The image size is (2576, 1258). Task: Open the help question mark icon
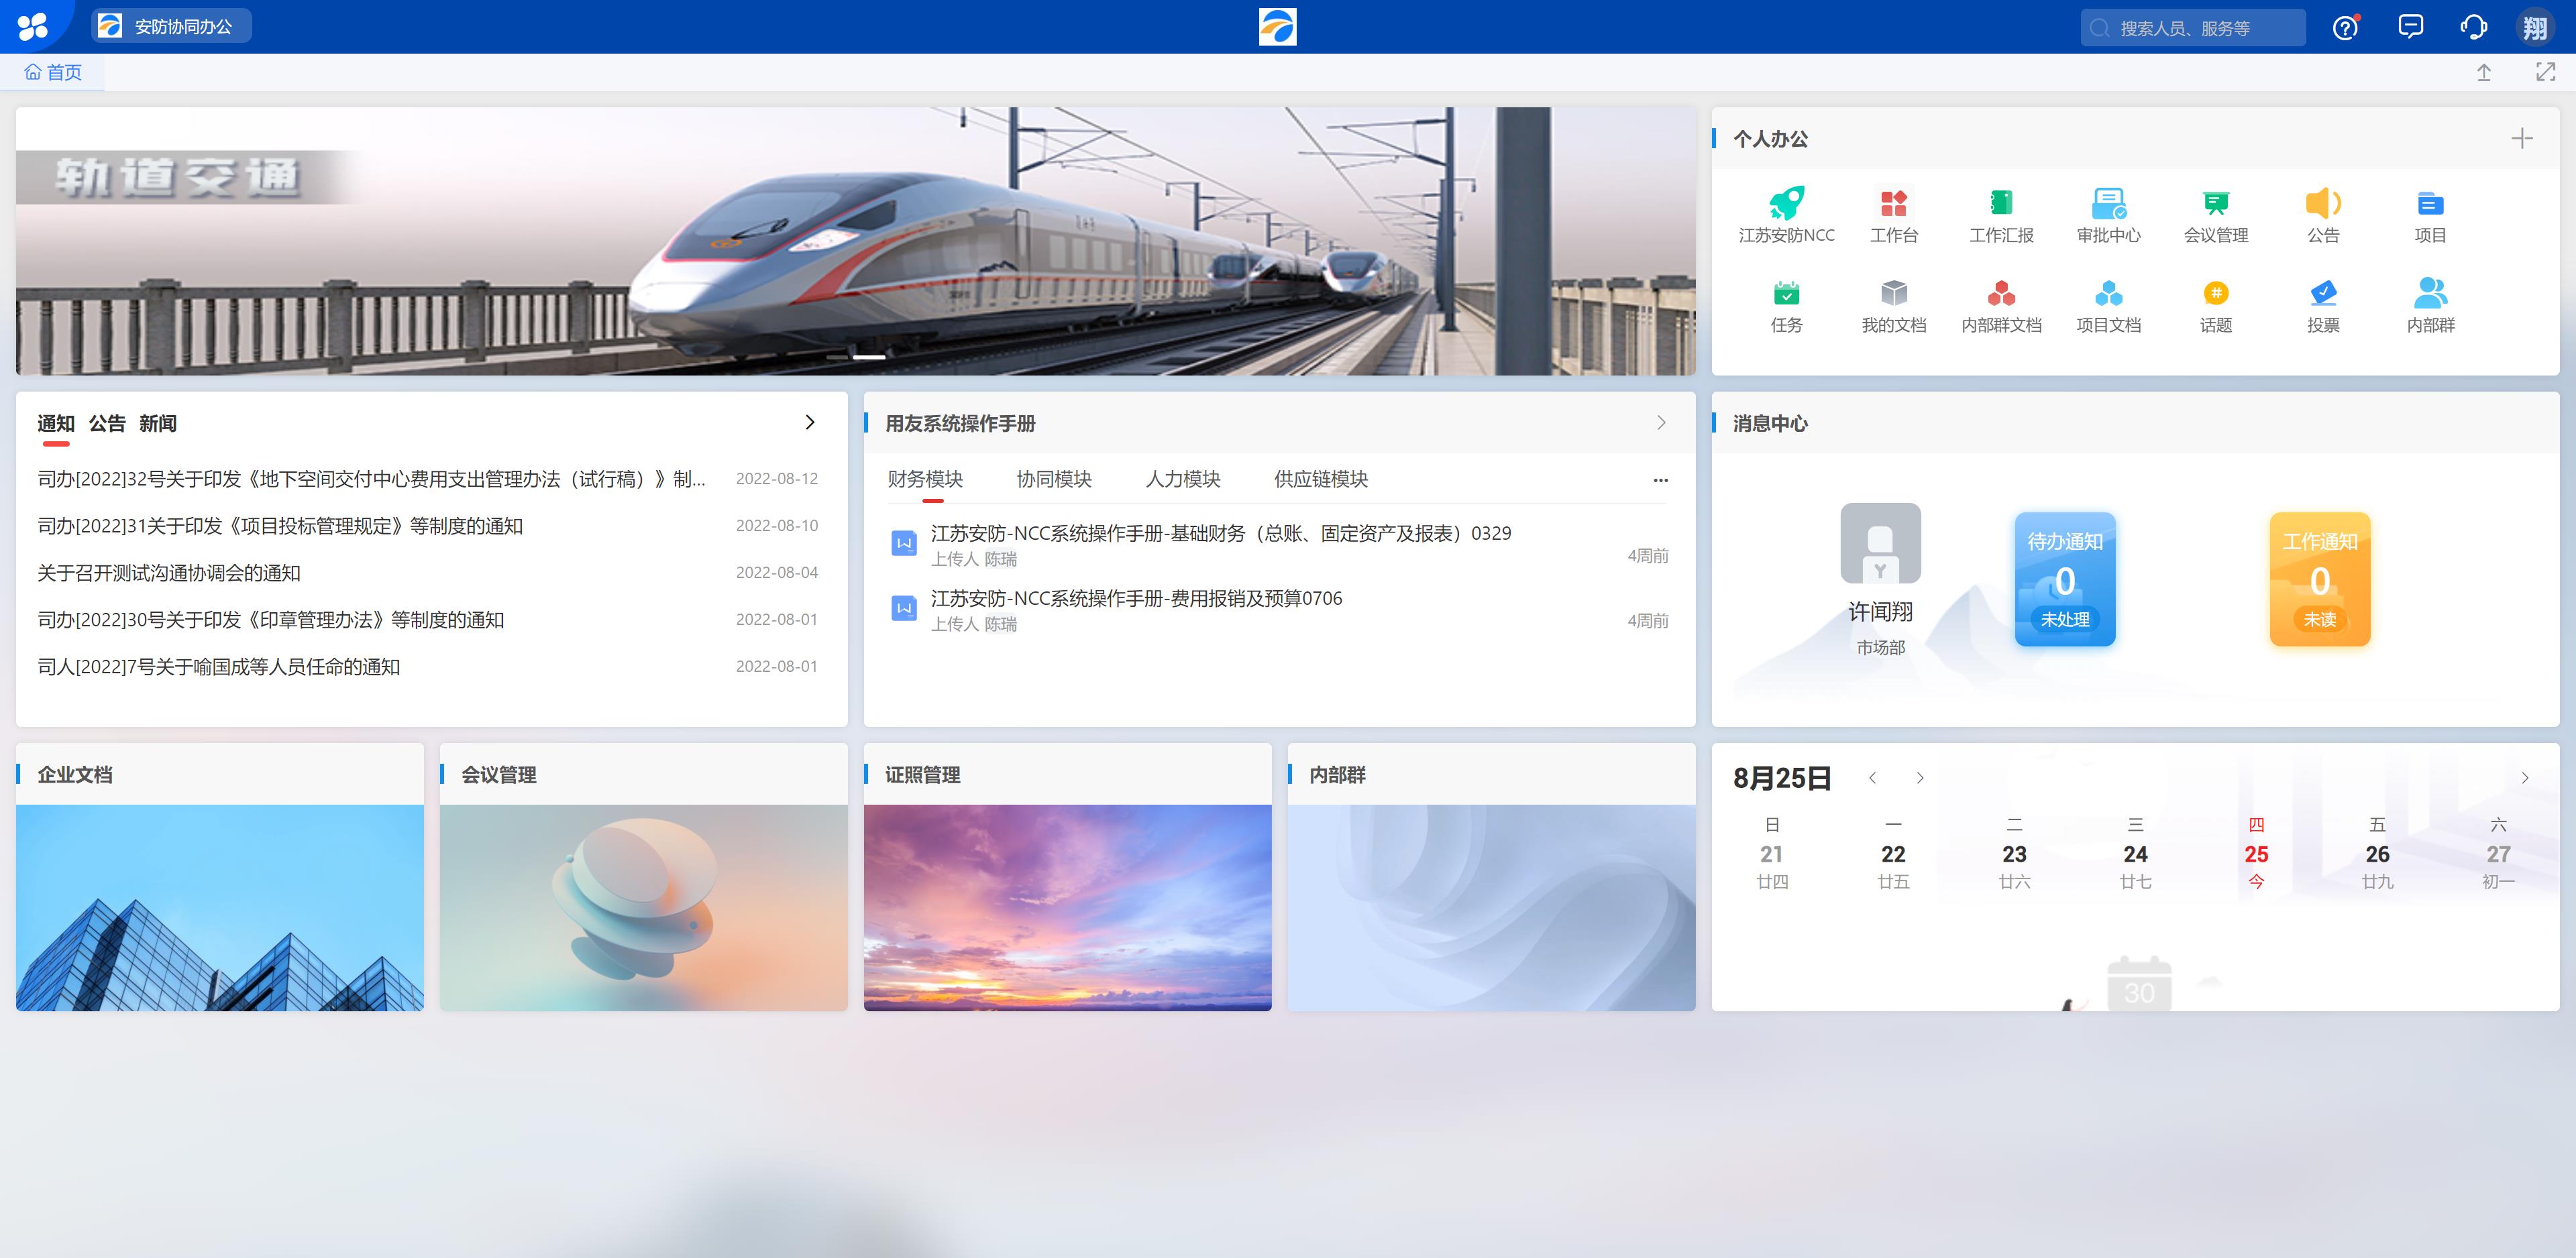2345,28
